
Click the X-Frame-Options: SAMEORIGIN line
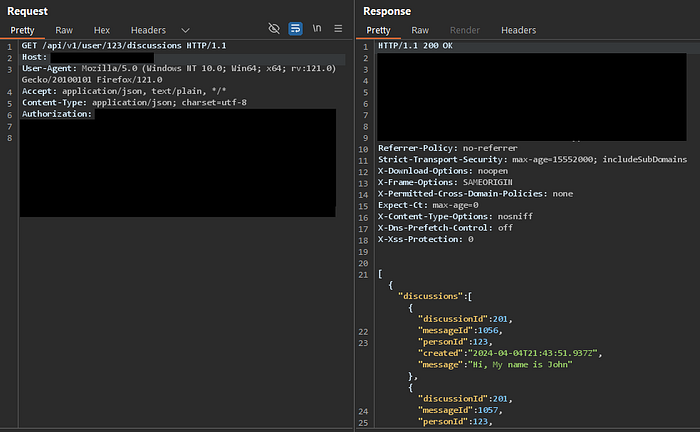pos(445,182)
